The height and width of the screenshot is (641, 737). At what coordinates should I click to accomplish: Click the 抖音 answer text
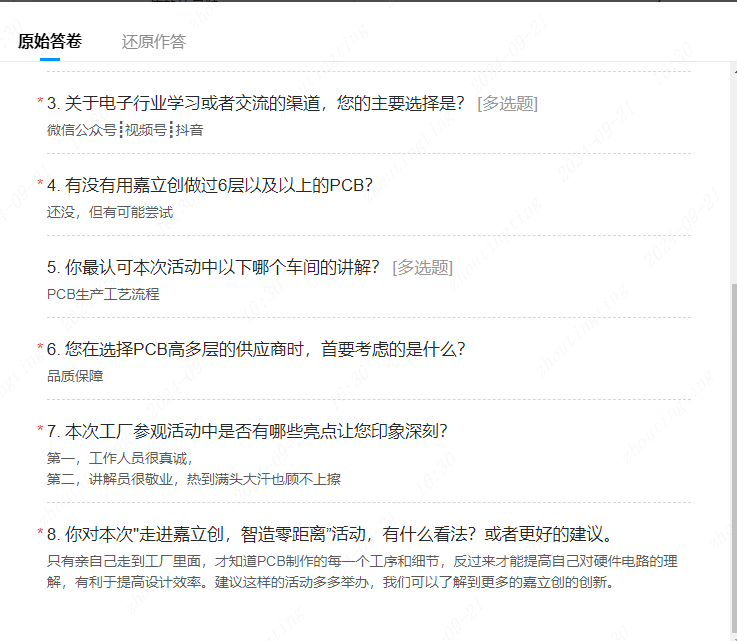click(x=190, y=130)
